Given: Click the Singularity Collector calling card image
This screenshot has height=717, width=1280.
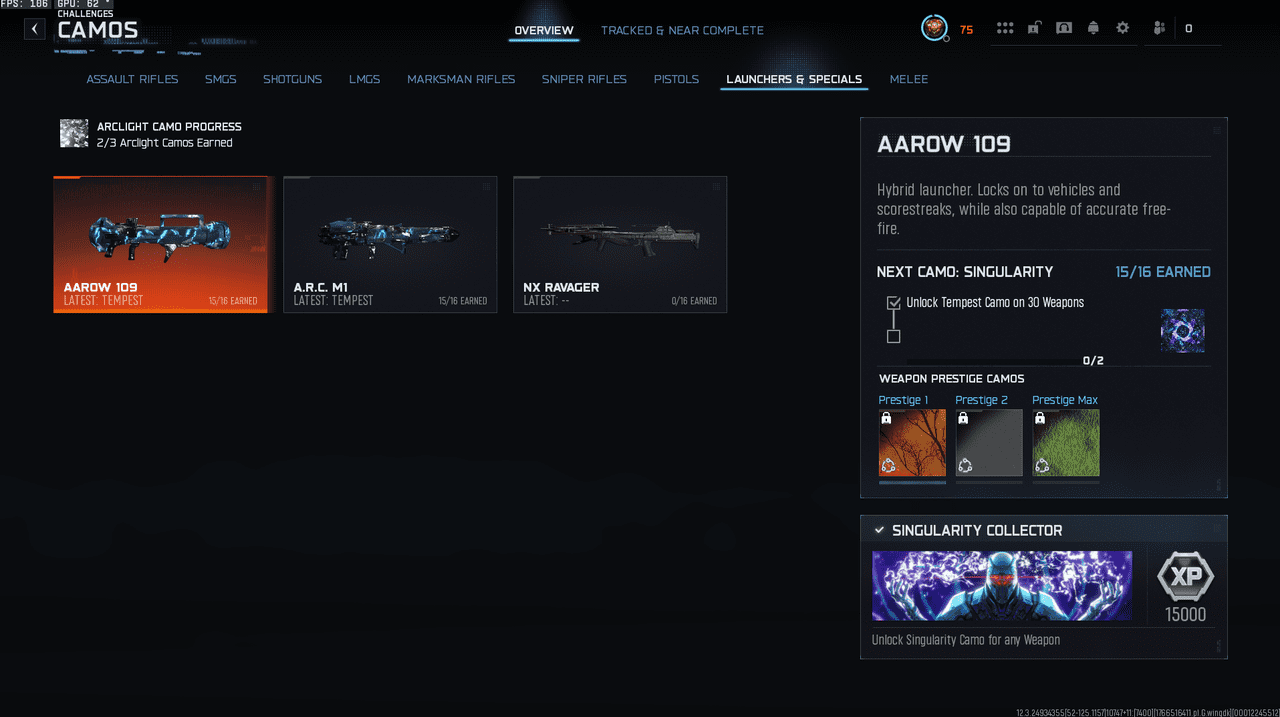Looking at the screenshot, I should click(x=1002, y=586).
